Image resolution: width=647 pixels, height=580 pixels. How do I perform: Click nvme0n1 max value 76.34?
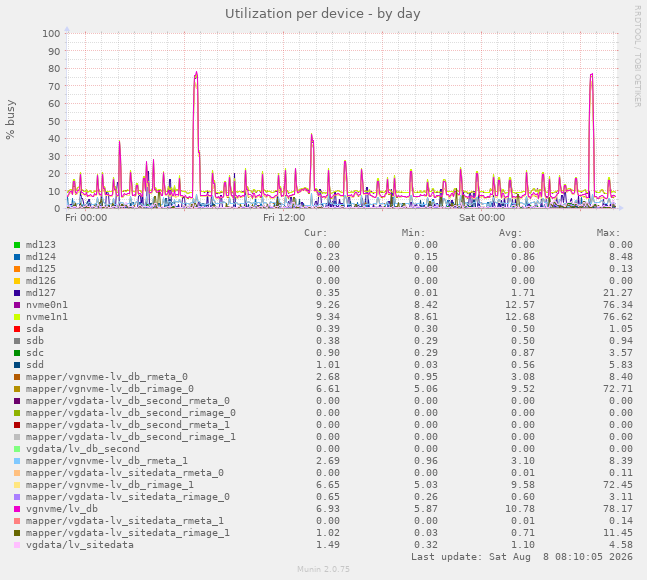[x=618, y=305]
